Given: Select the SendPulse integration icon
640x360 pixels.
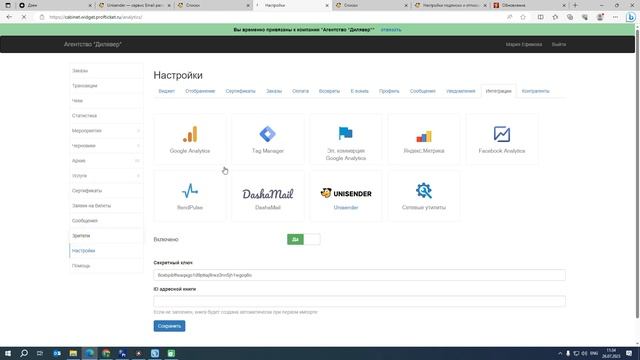Looking at the screenshot, I should tap(190, 191).
